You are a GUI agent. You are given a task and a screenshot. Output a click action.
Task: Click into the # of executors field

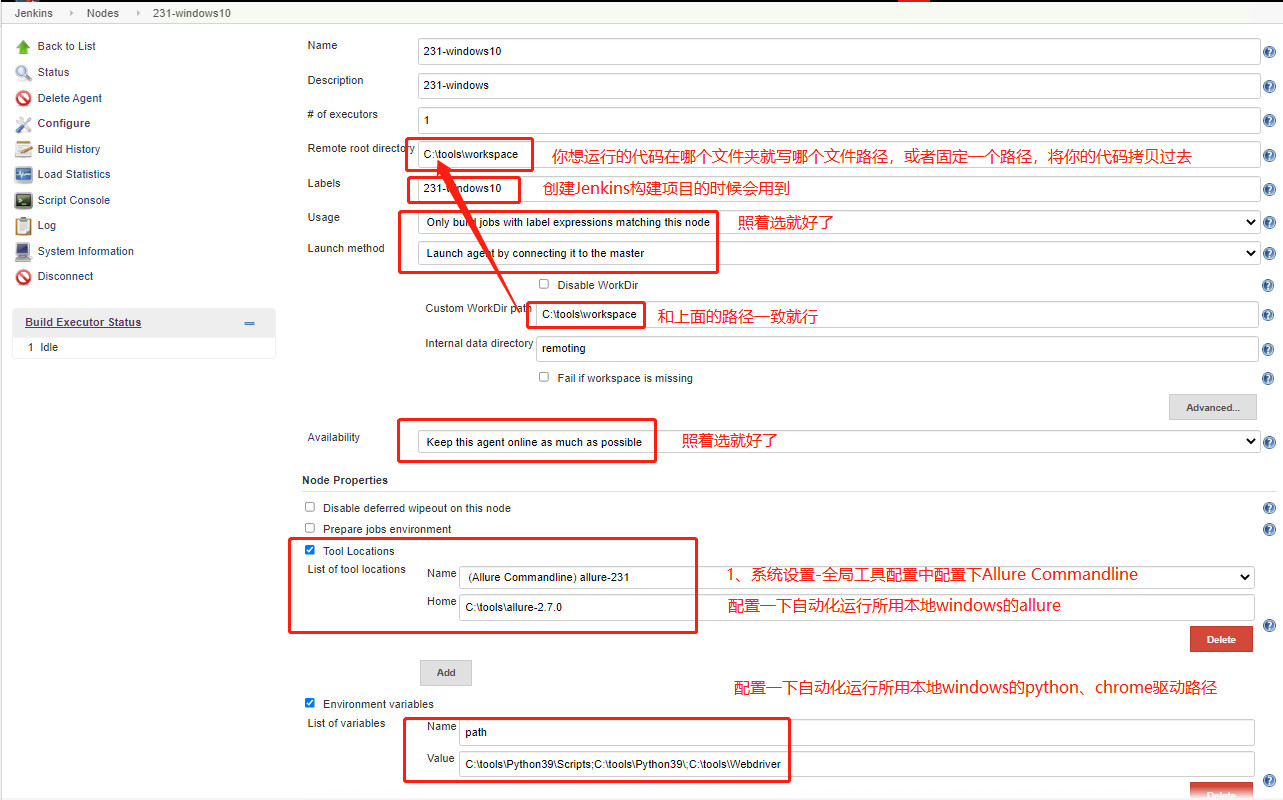click(839, 120)
